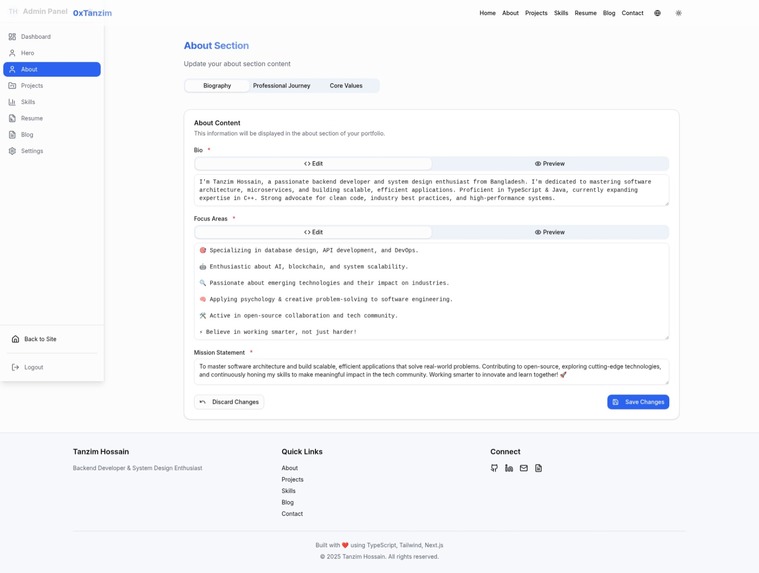Click the Logout arrow icon
The image size is (759, 573).
point(15,367)
